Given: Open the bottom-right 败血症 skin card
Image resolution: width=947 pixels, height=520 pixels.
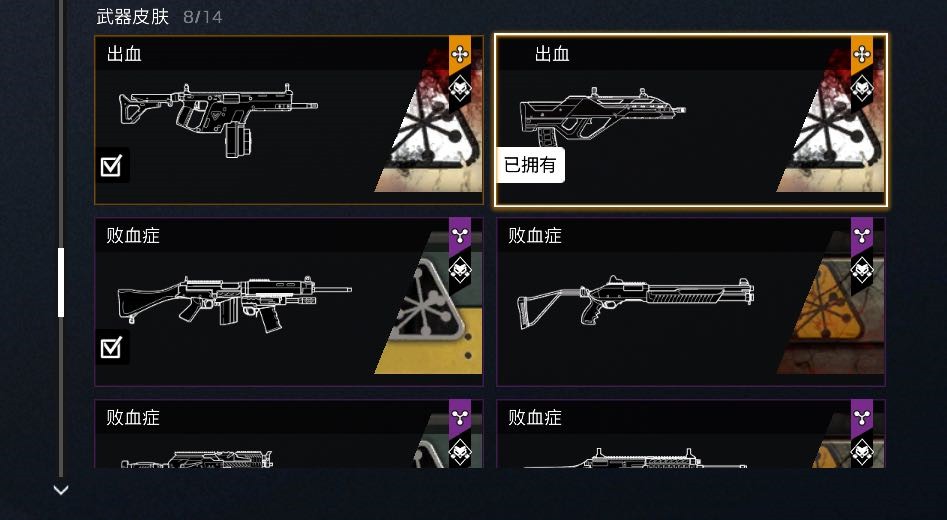Looking at the screenshot, I should pyautogui.click(x=691, y=434).
